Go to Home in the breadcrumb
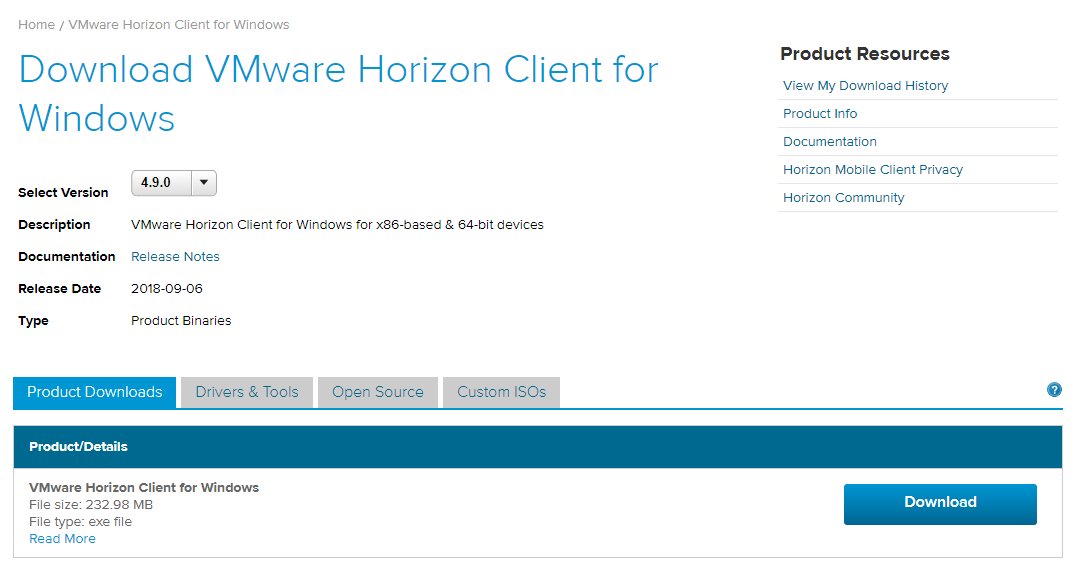The height and width of the screenshot is (570, 1075). [36, 25]
